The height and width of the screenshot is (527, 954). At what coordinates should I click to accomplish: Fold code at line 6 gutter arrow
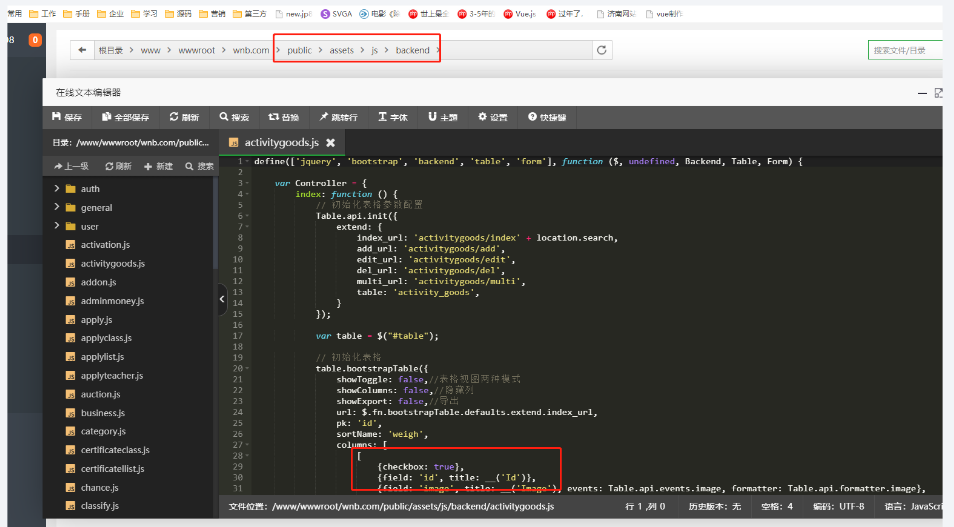(247, 216)
